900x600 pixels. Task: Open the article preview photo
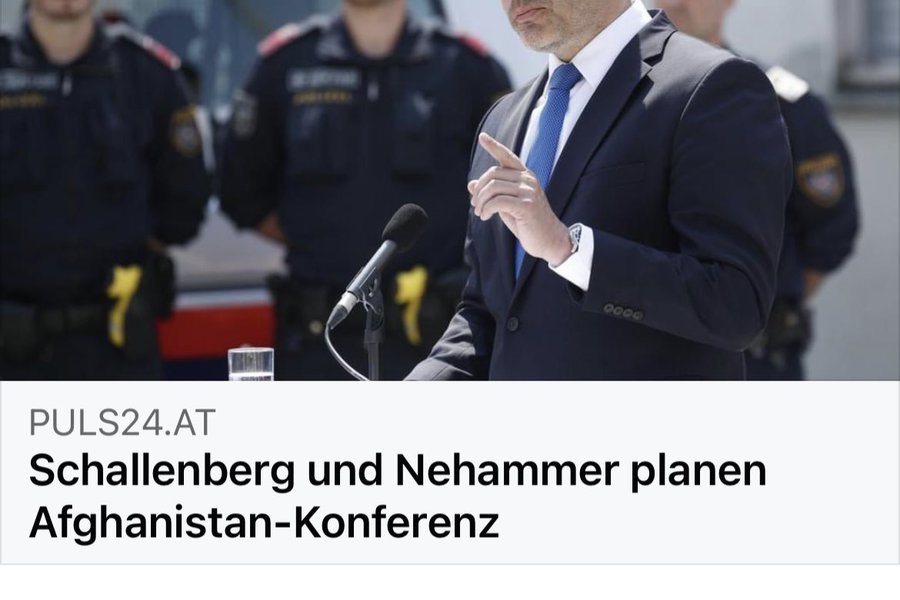click(450, 190)
